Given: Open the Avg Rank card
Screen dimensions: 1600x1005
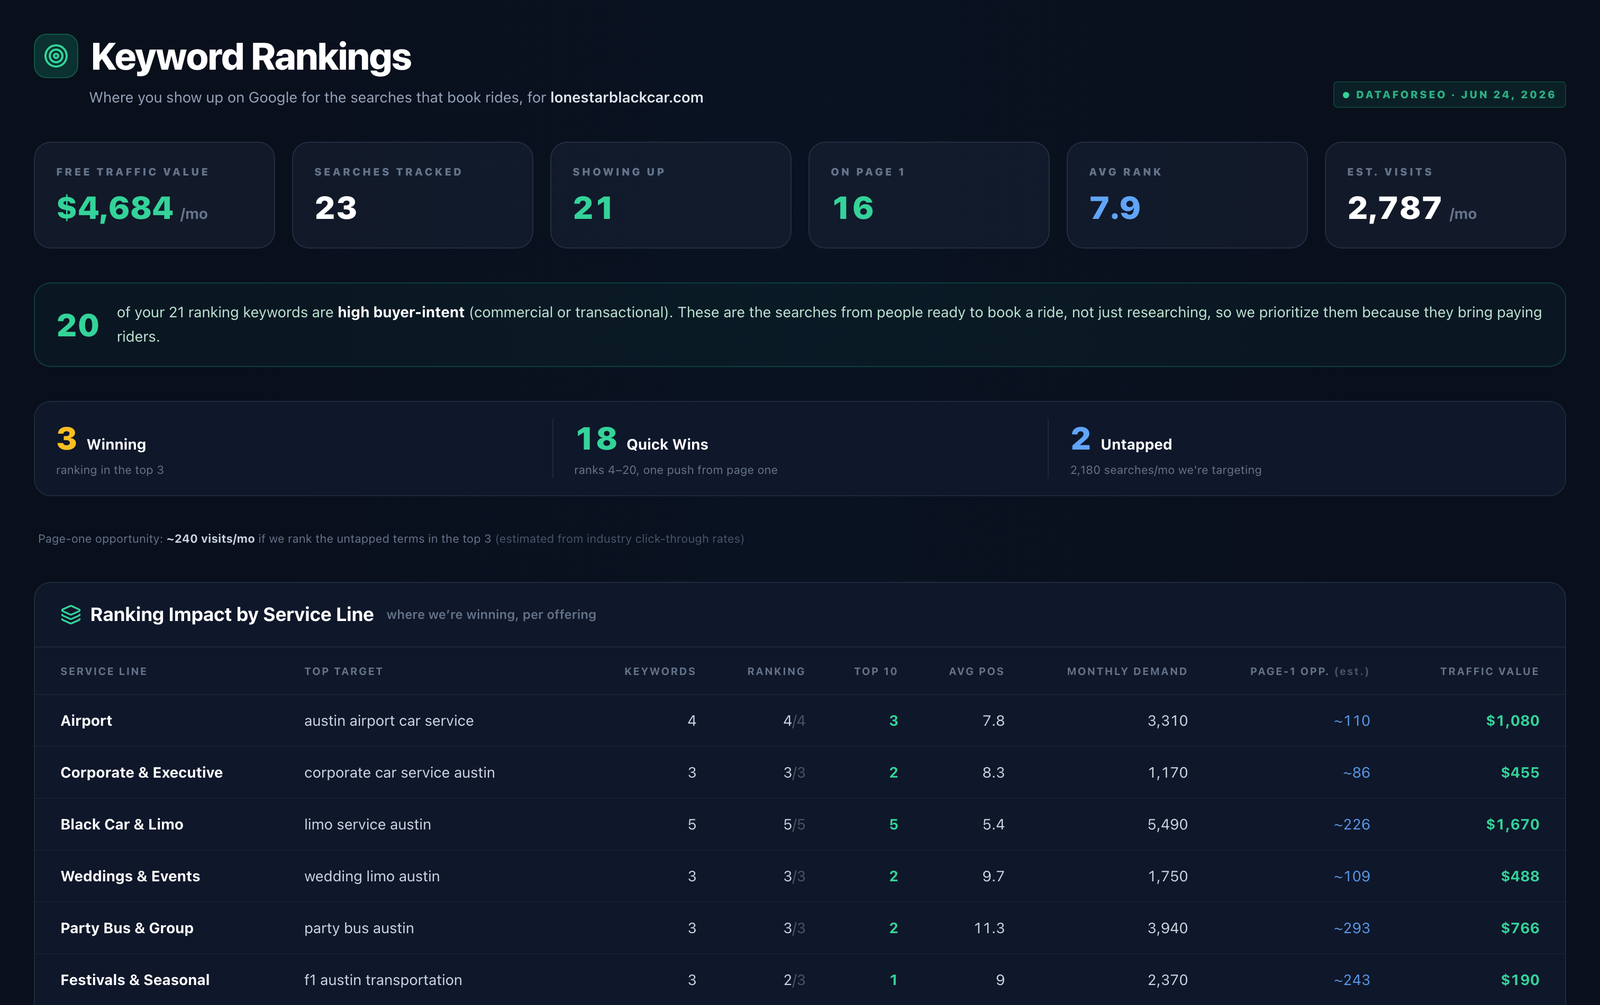Looking at the screenshot, I should pyautogui.click(x=1187, y=195).
